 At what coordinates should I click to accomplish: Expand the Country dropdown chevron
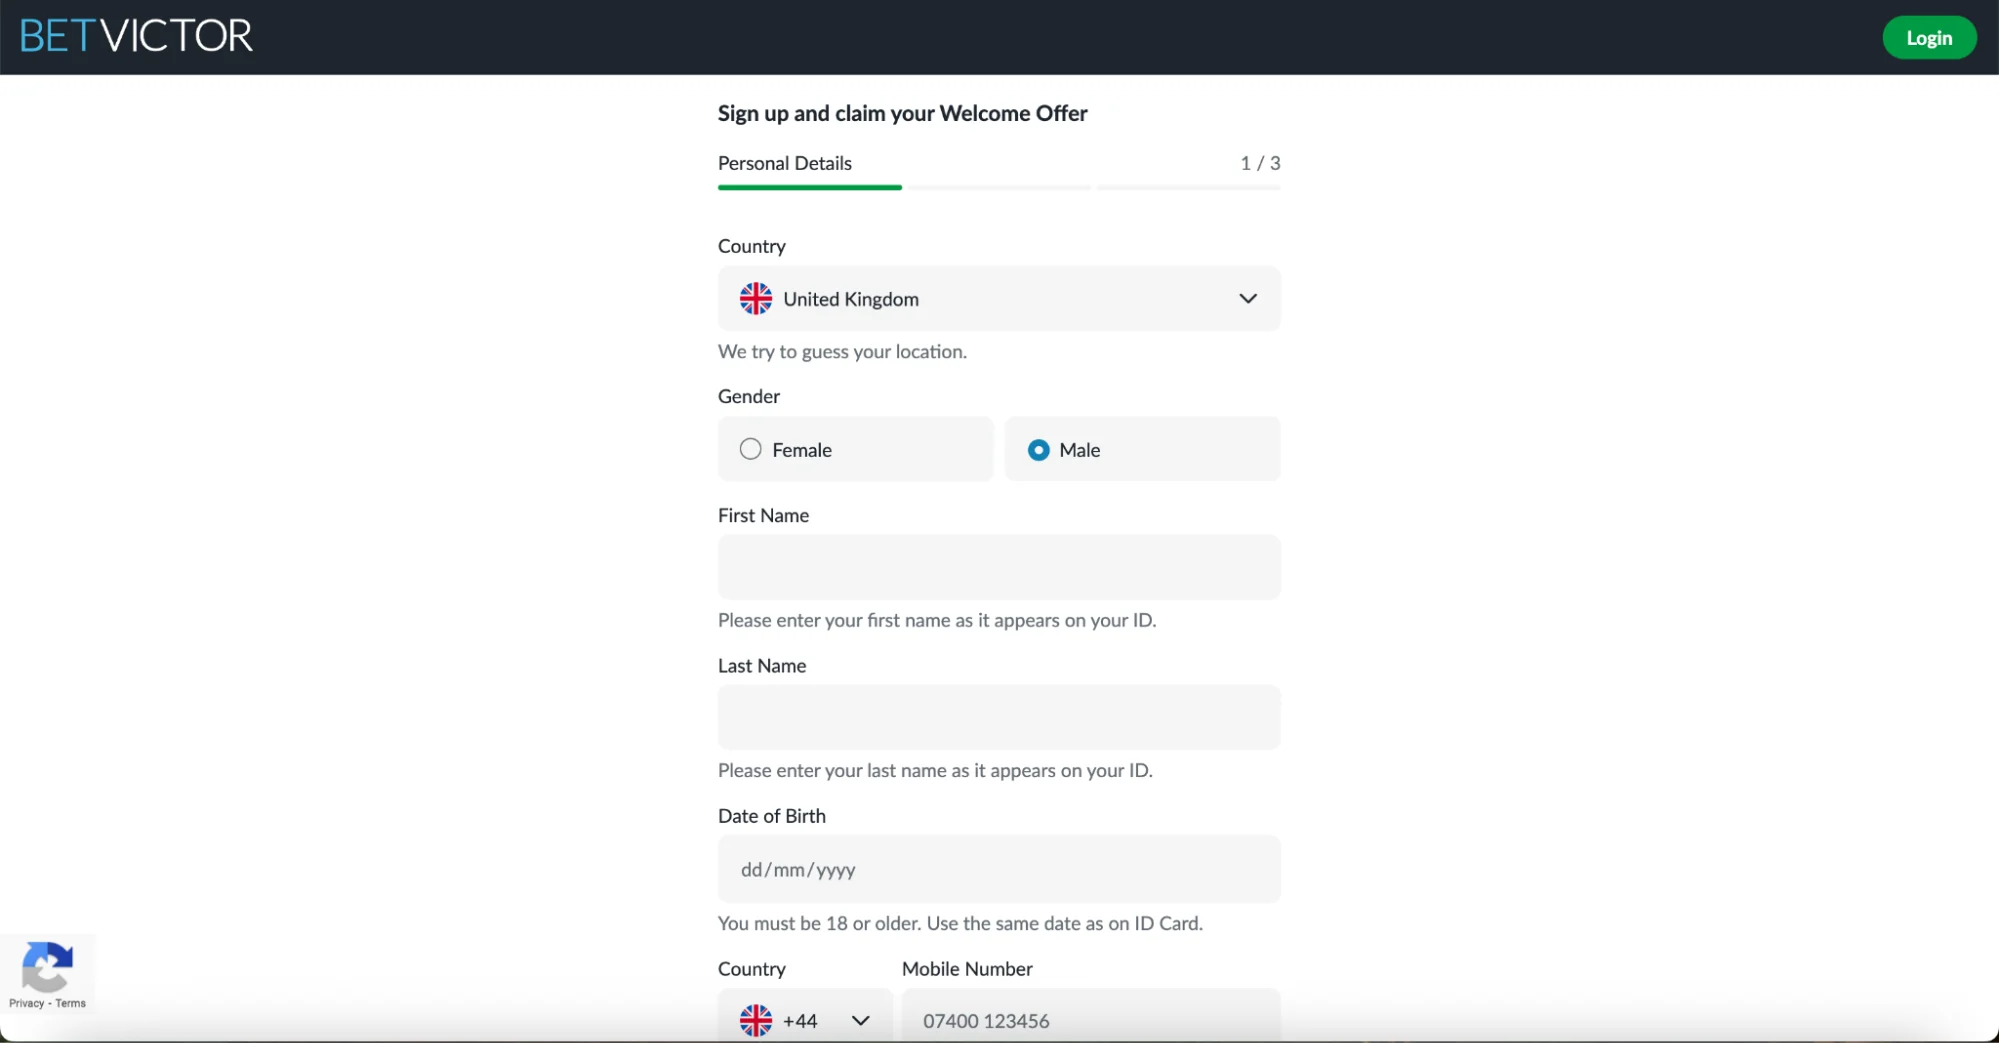1247,299
